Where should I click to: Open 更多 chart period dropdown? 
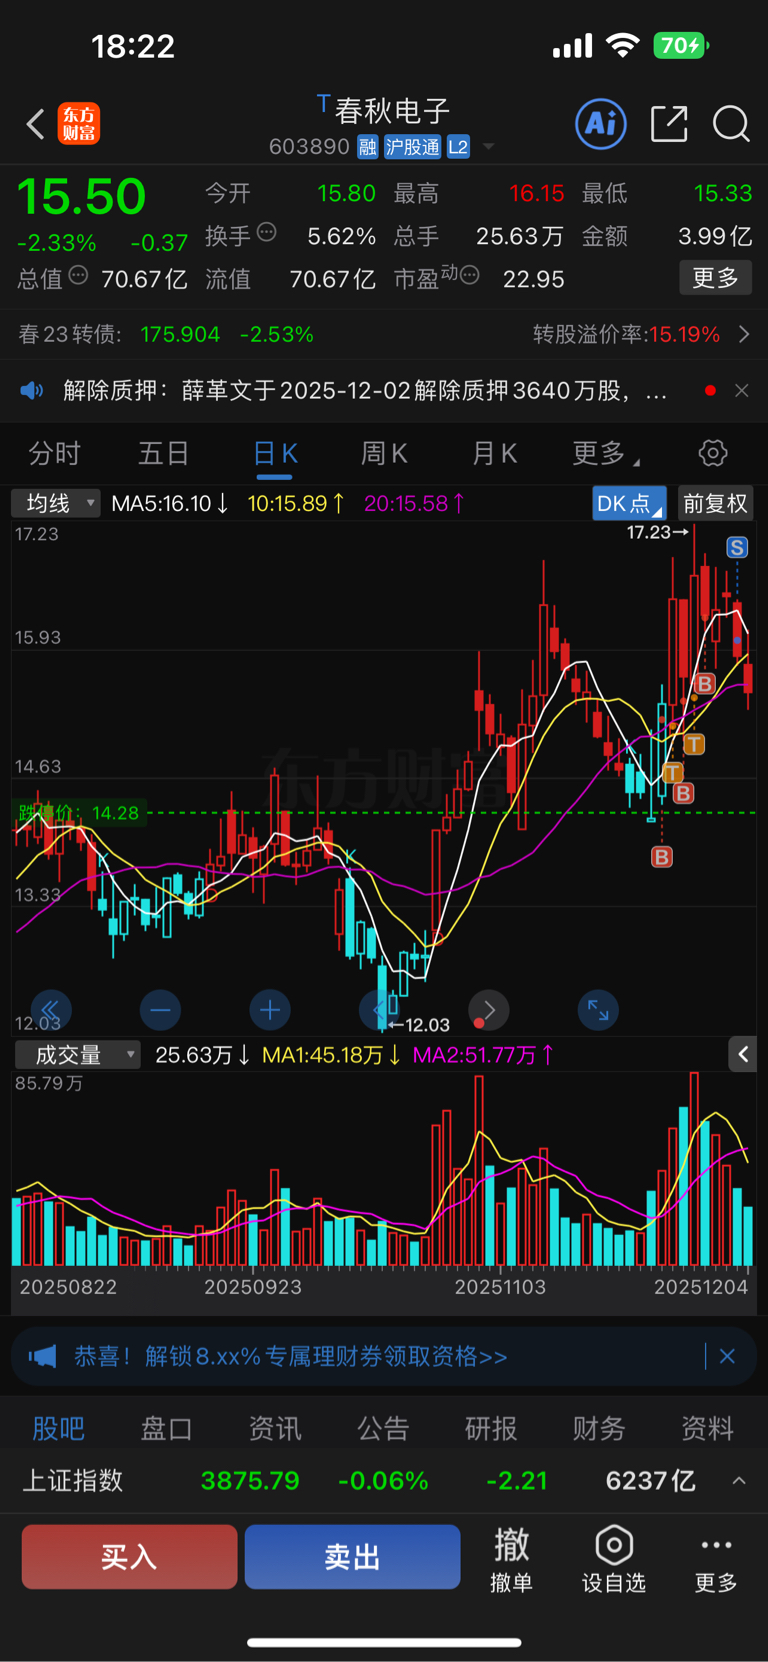coord(605,453)
